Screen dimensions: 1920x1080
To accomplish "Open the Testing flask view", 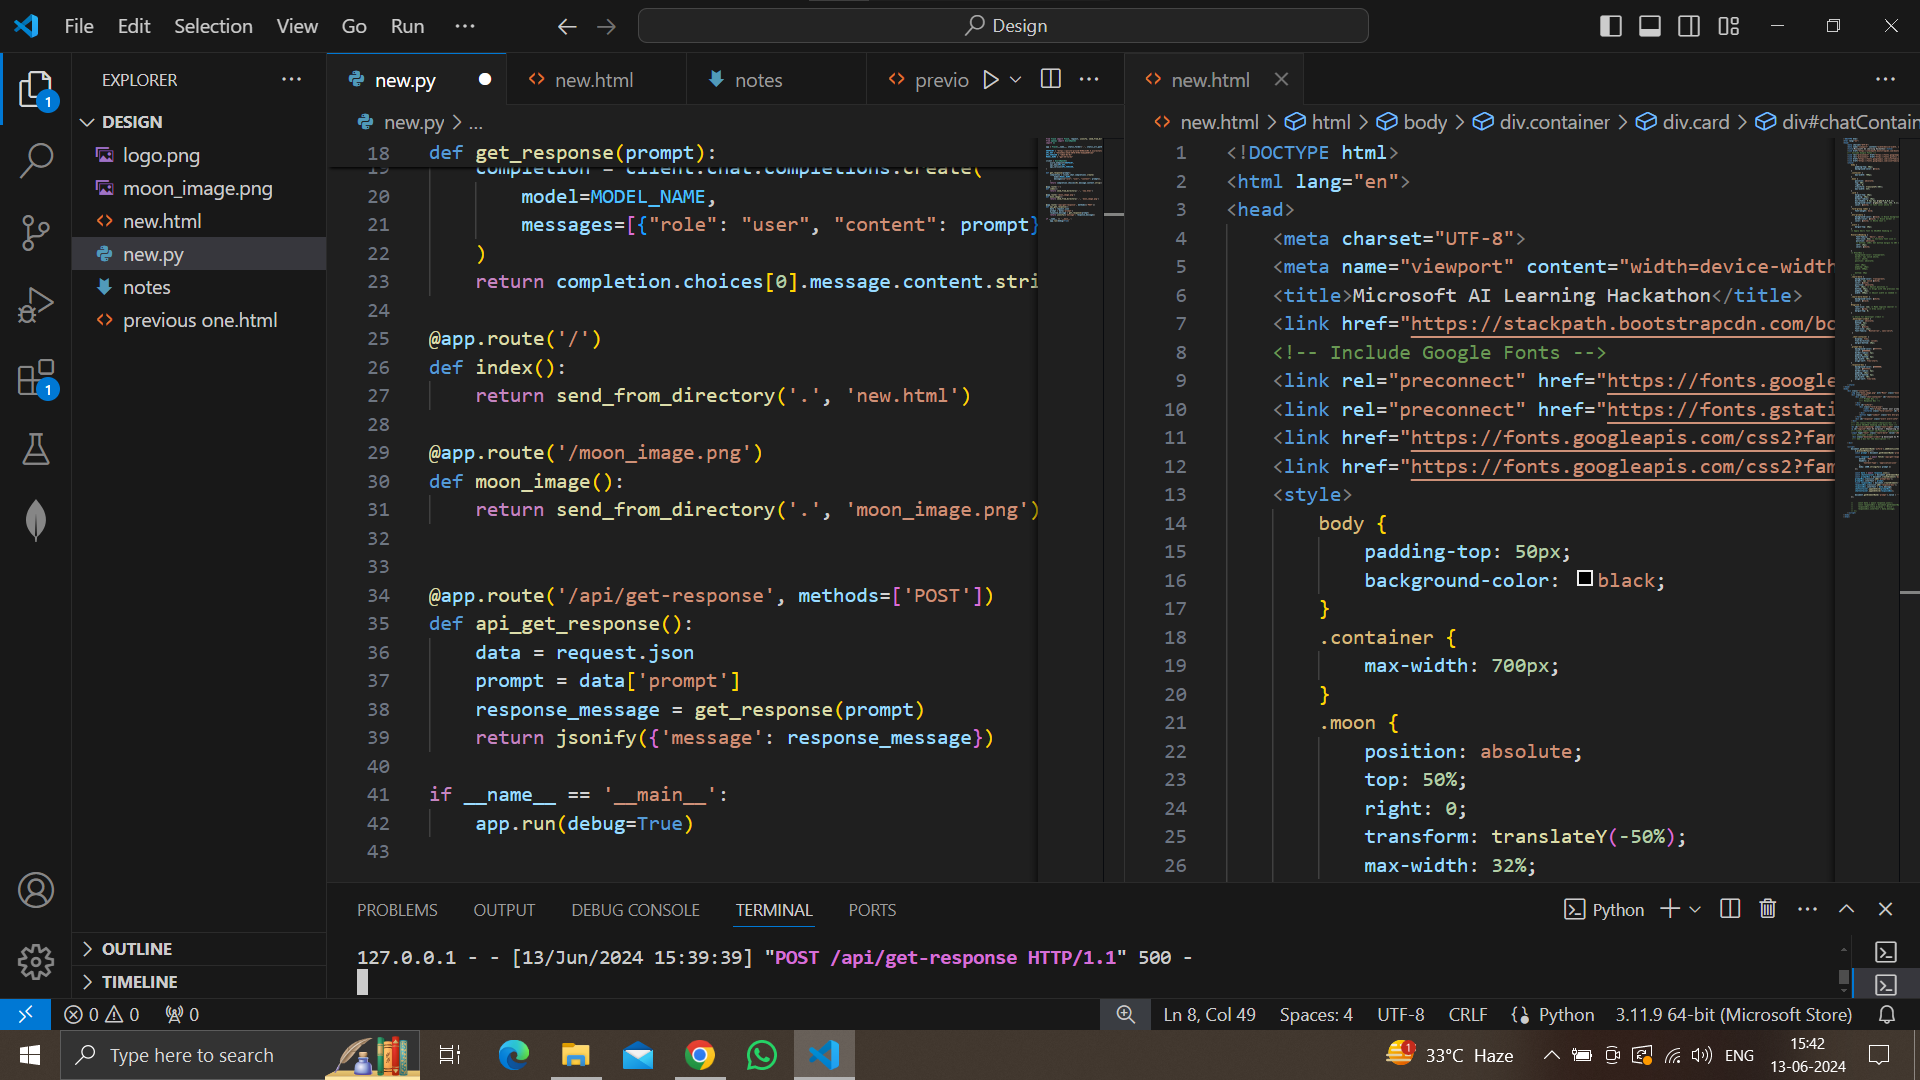I will click(x=36, y=450).
